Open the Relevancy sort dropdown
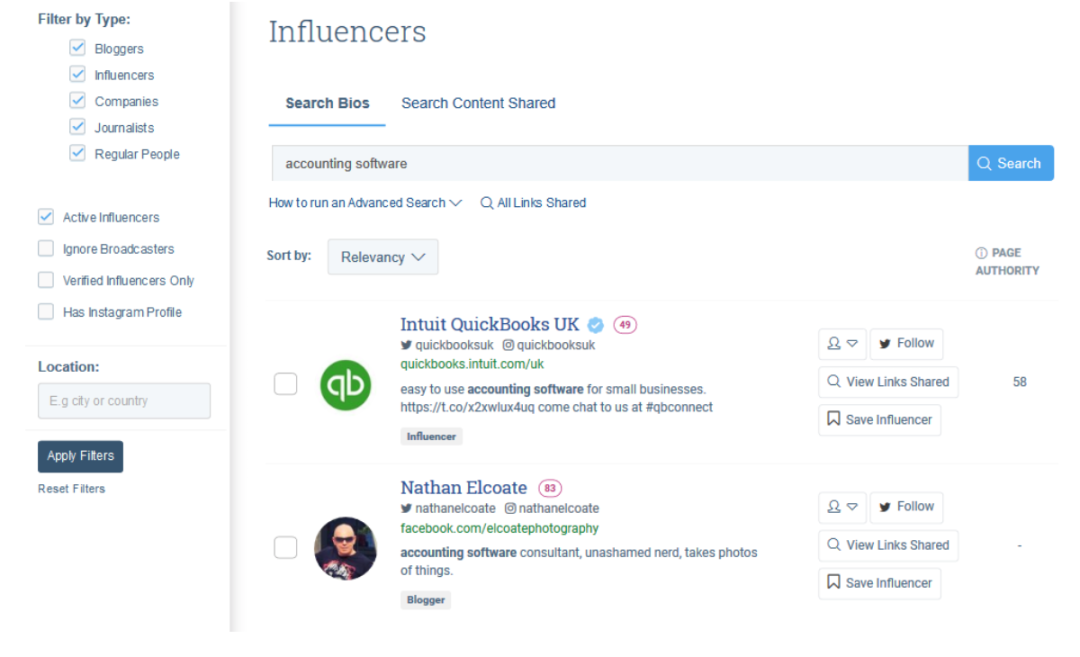 click(x=382, y=257)
